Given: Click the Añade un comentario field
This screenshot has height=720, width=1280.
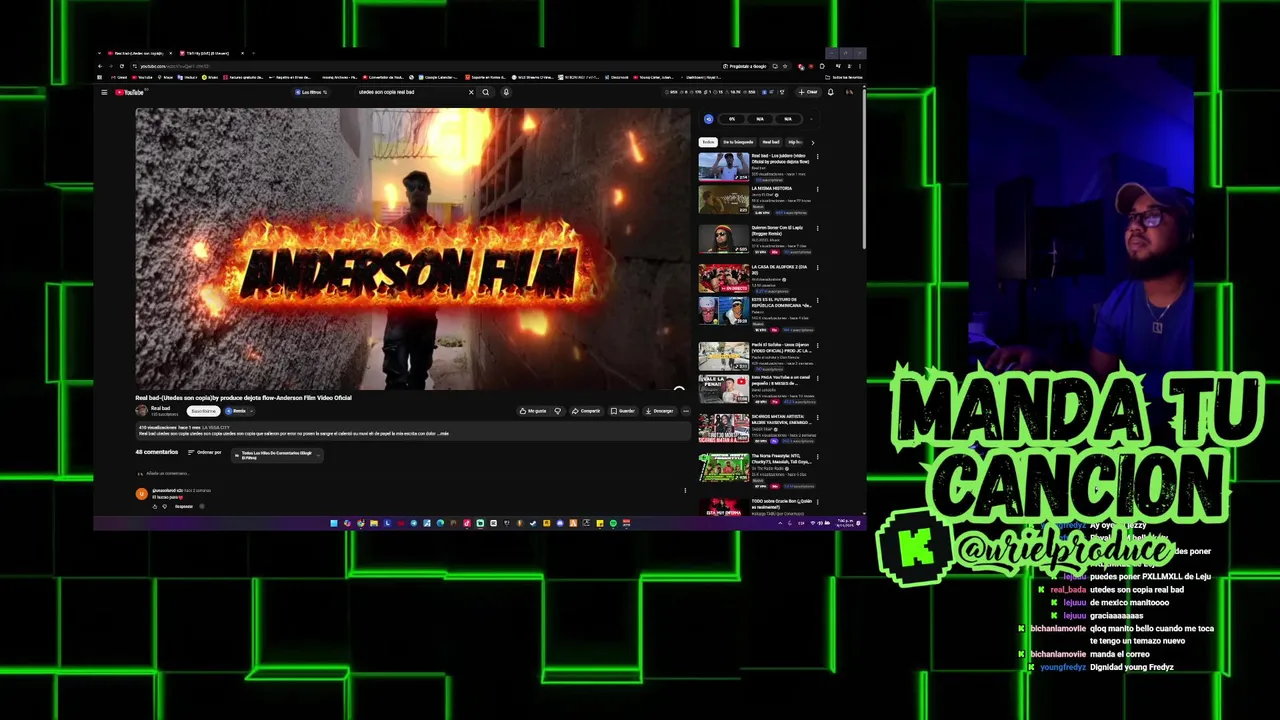Looking at the screenshot, I should click(168, 473).
